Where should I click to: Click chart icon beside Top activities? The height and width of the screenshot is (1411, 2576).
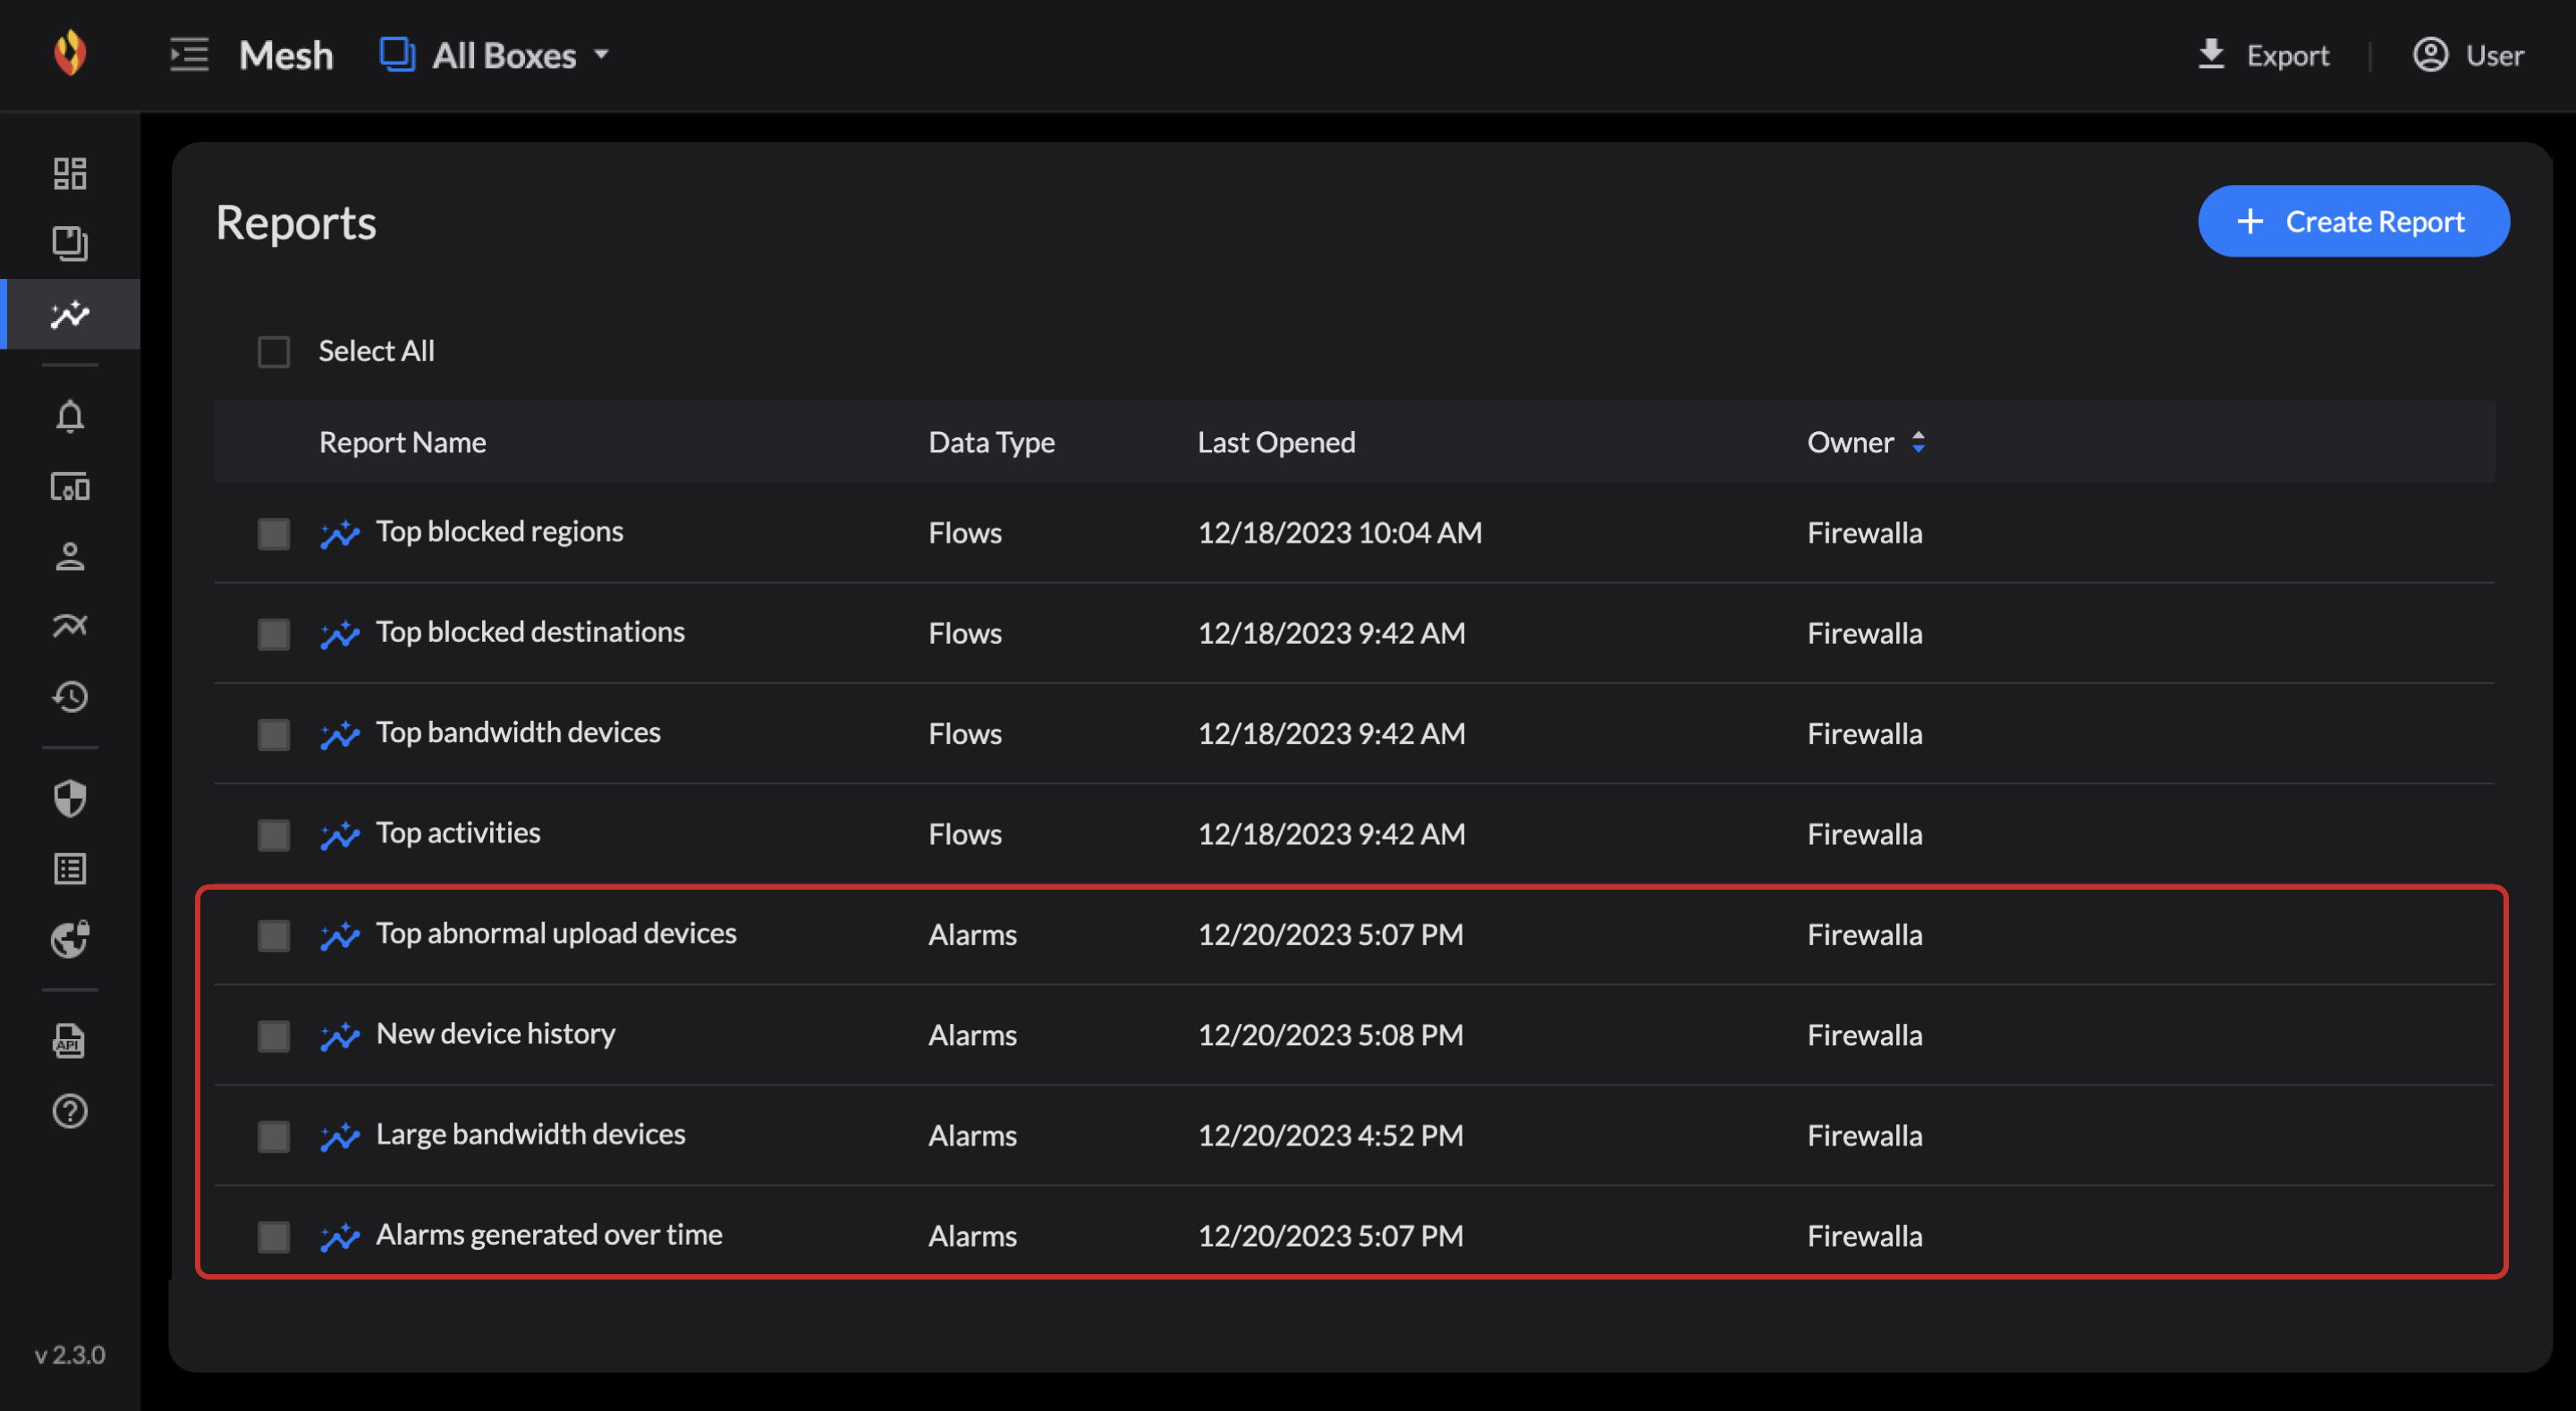340,835
